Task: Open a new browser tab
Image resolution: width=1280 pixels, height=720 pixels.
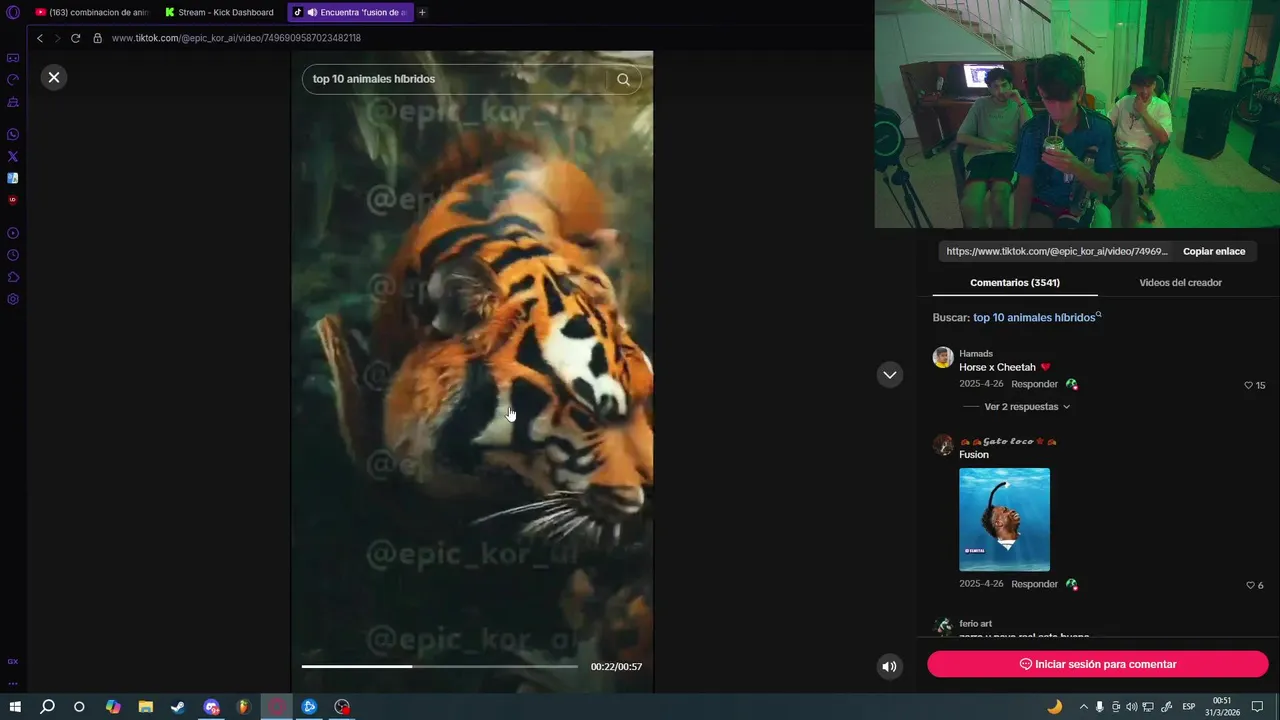Action: pyautogui.click(x=422, y=12)
